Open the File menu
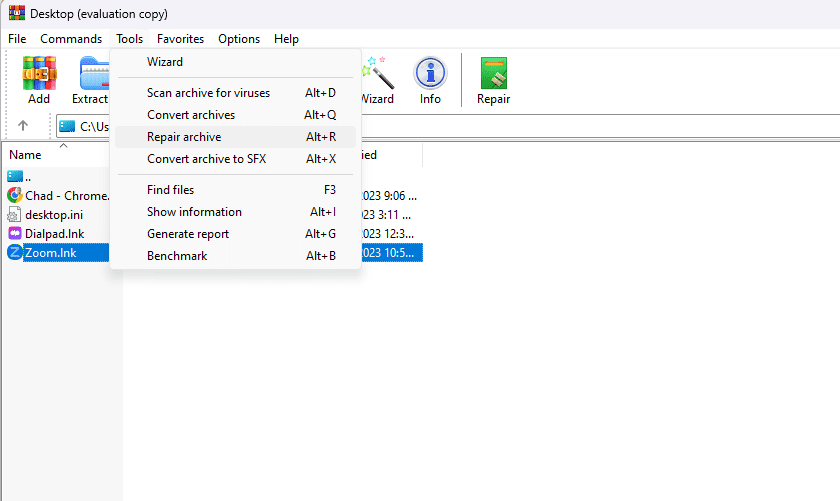 pyautogui.click(x=17, y=39)
